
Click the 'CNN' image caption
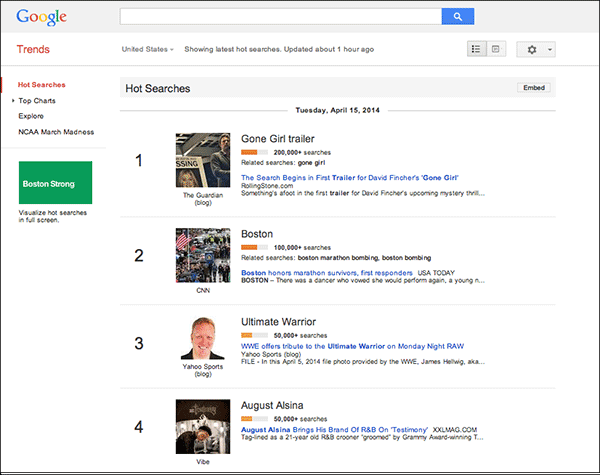click(x=203, y=291)
